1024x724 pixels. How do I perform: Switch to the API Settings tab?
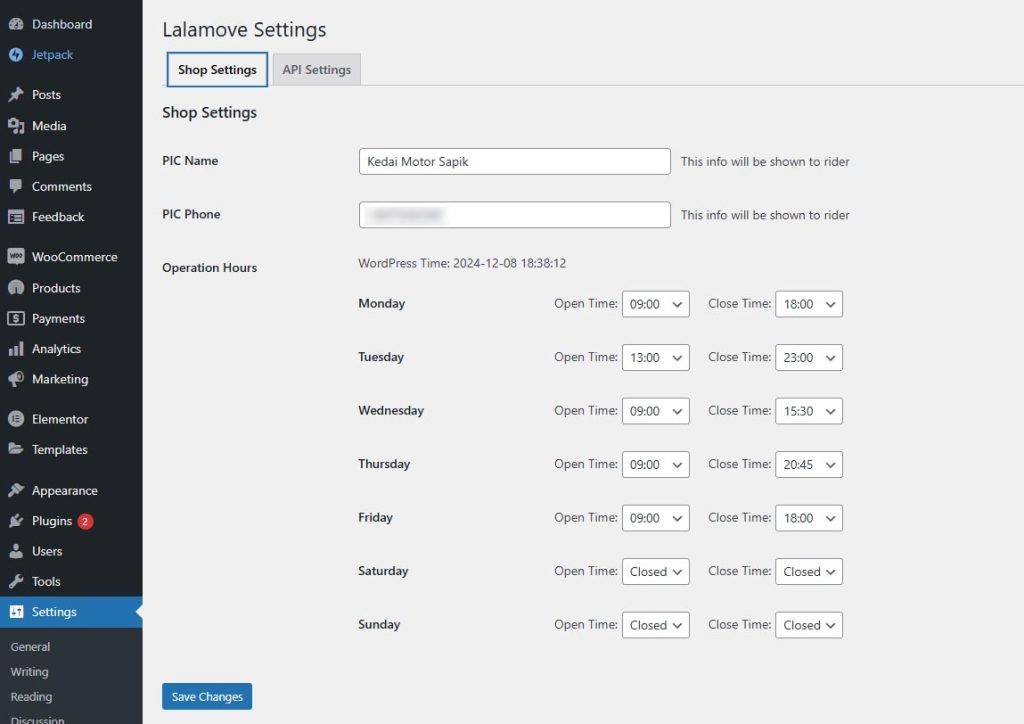tap(317, 70)
